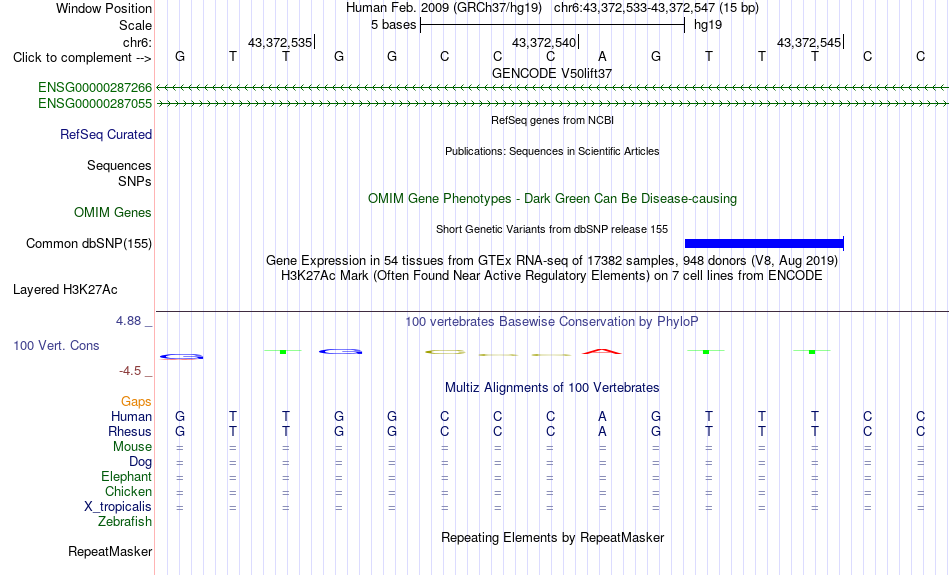Click the GENCODE V50lift37 track title
Screen dimensions: 950x575
[x=552, y=73]
